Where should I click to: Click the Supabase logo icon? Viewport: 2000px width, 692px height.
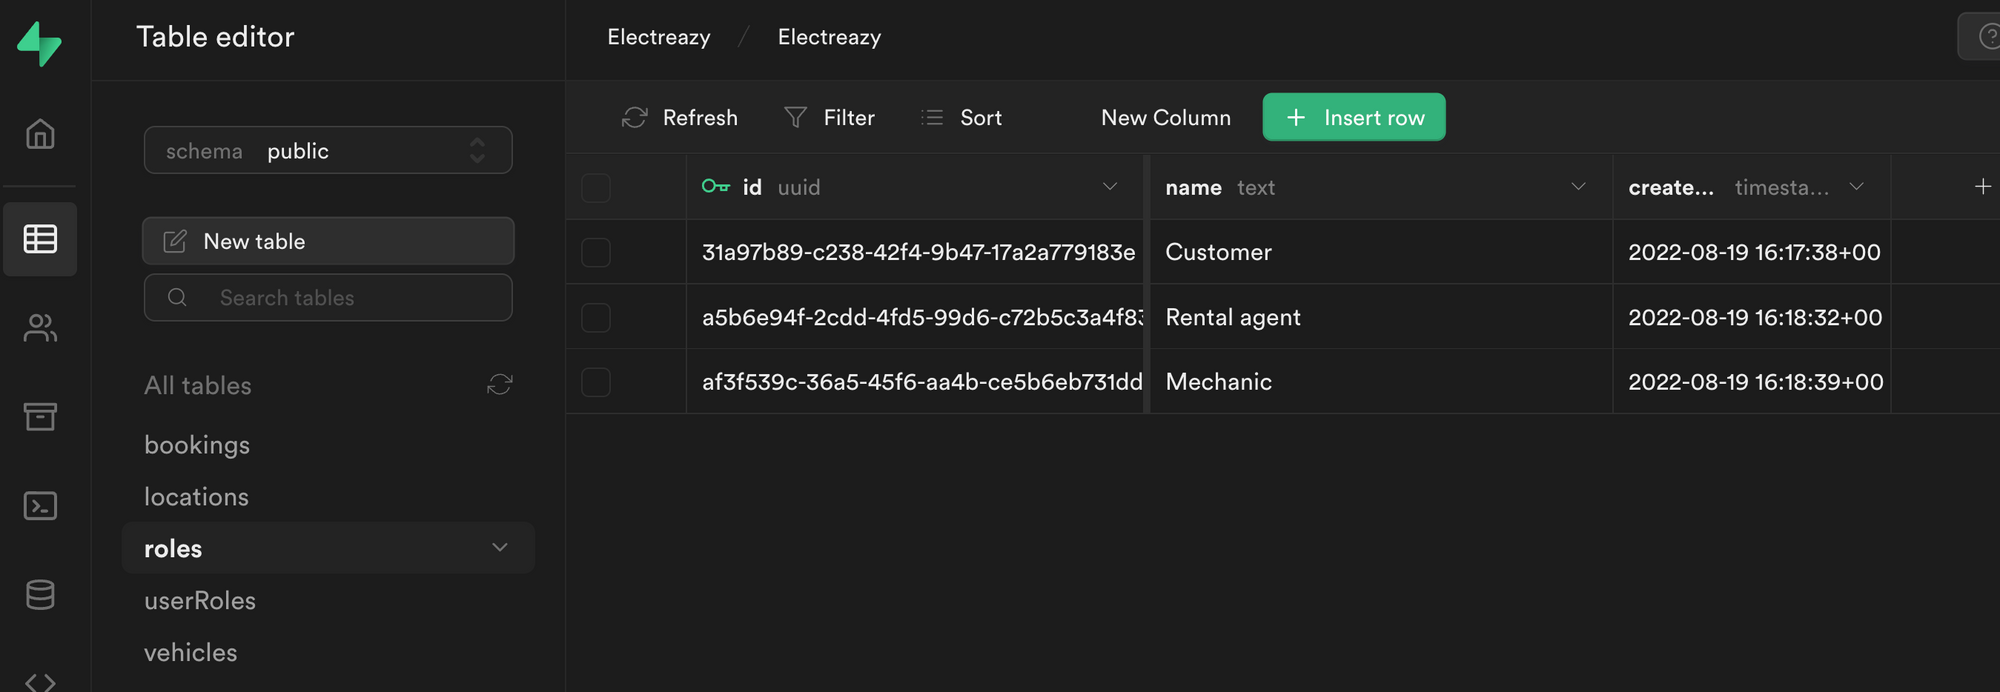40,43
